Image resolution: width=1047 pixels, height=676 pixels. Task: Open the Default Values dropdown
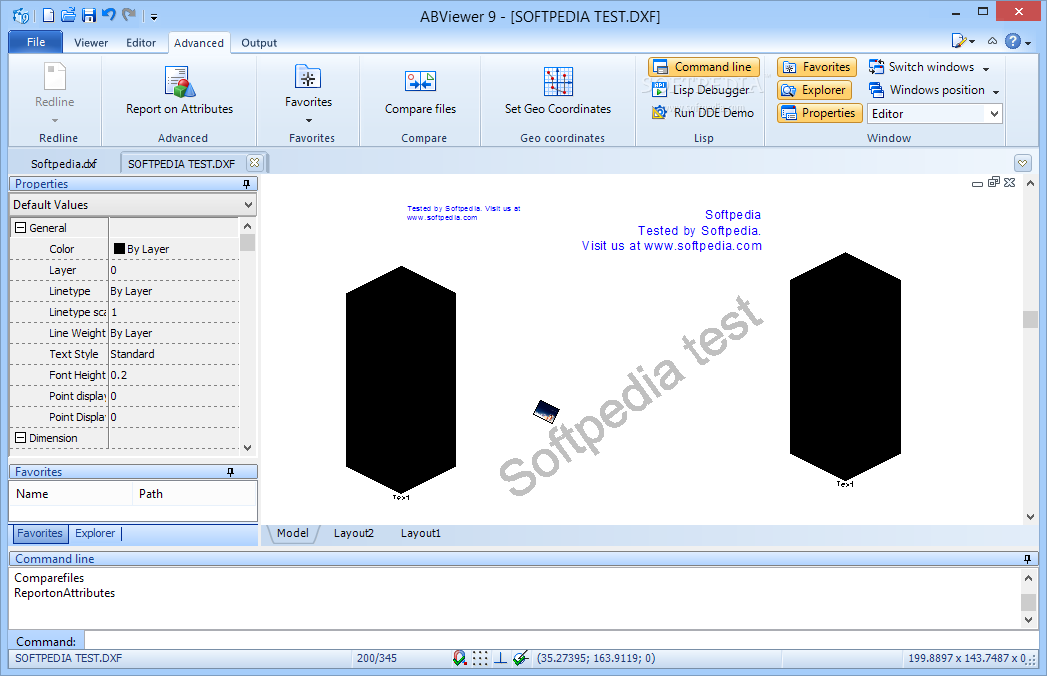[248, 204]
